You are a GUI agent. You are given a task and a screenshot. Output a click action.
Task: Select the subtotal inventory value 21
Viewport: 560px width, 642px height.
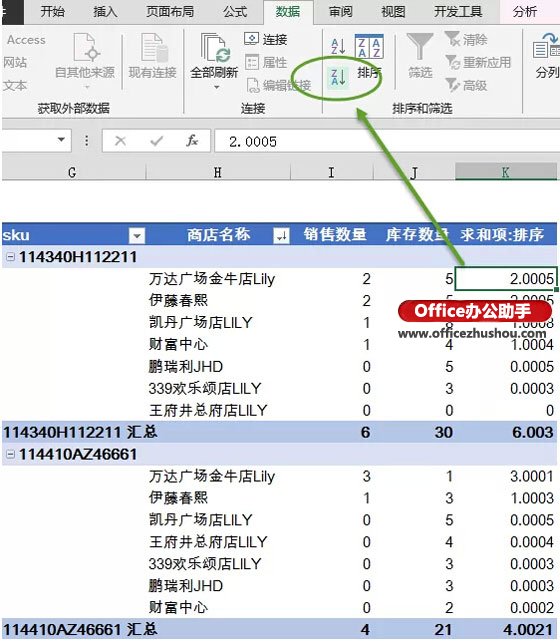pyautogui.click(x=444, y=629)
